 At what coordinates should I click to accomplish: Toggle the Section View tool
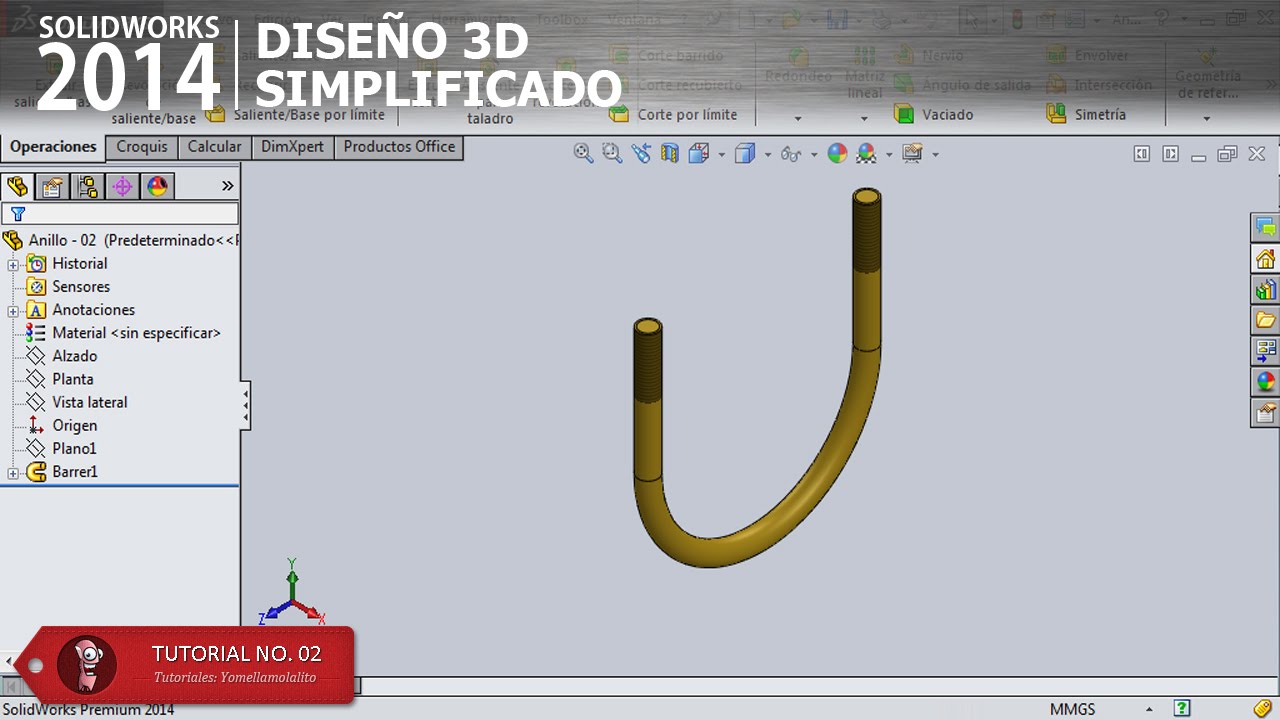point(670,153)
